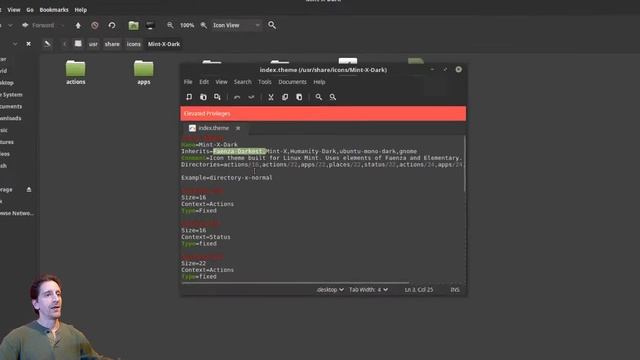Zoom out in the file manager
640x360 pixels.
[170, 25]
